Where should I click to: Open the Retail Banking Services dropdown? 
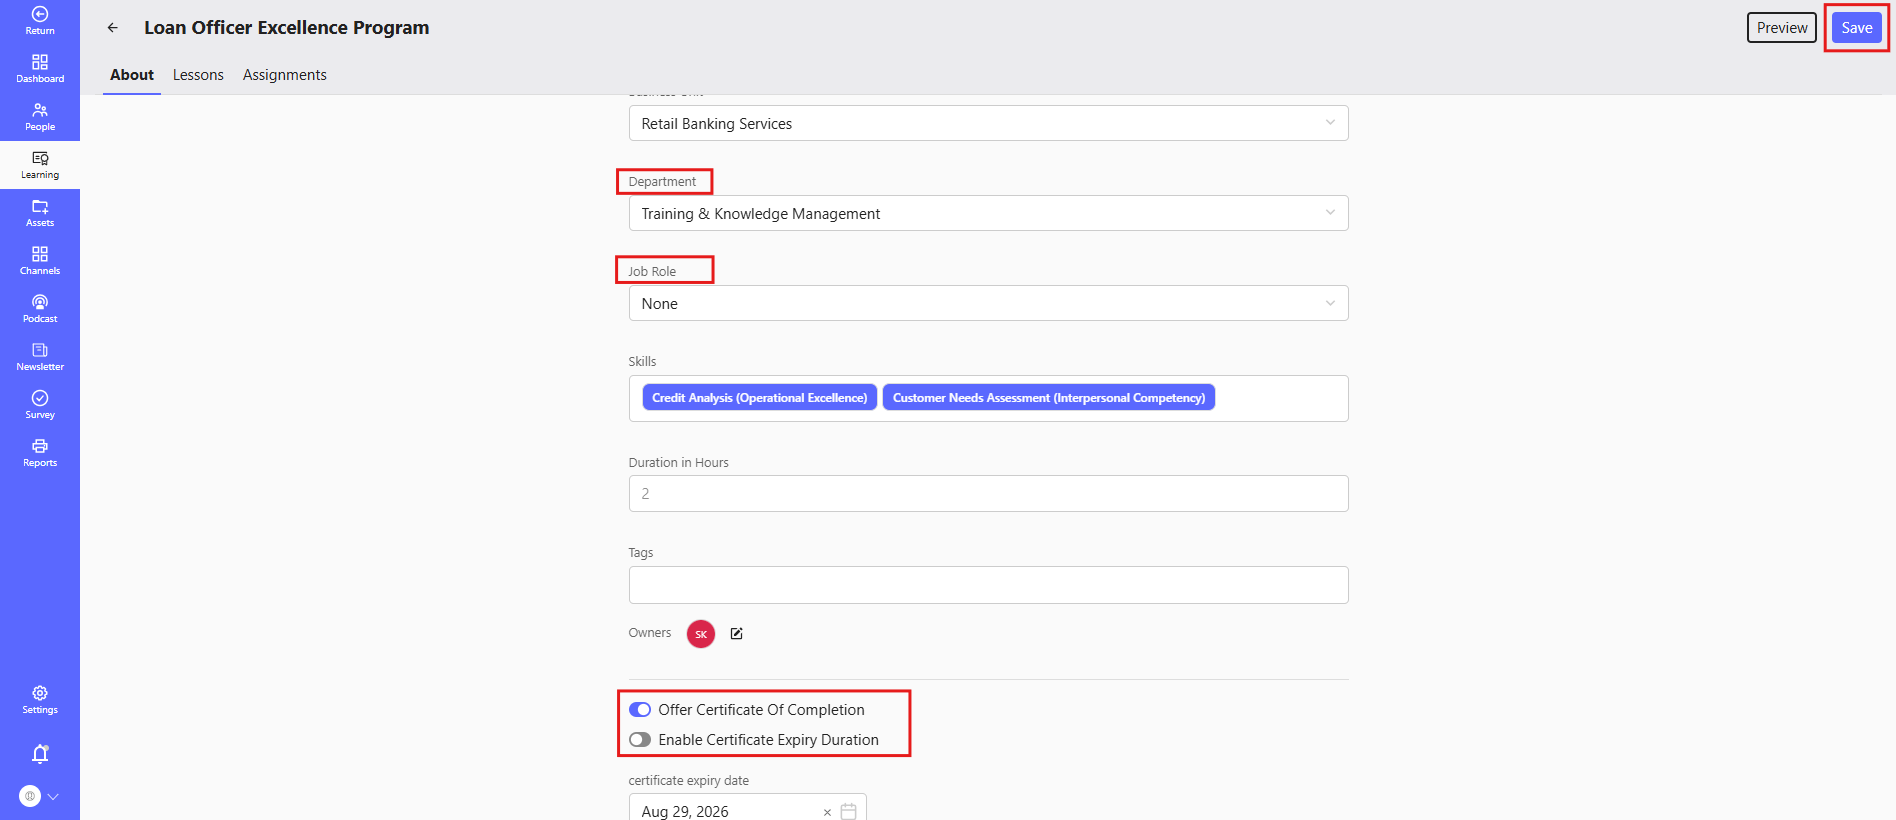tap(988, 123)
